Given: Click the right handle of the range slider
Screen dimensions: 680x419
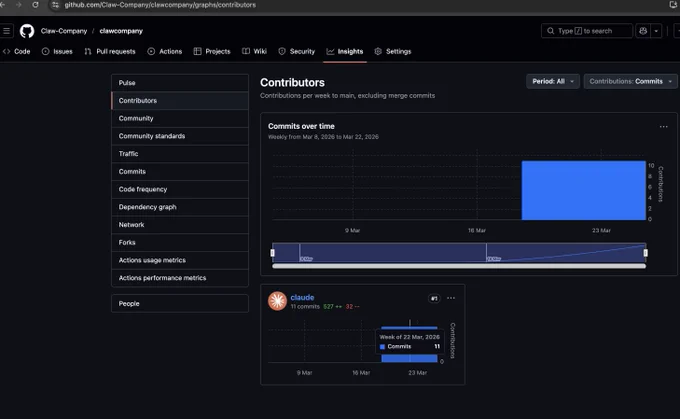Looking at the screenshot, I should [645, 253].
